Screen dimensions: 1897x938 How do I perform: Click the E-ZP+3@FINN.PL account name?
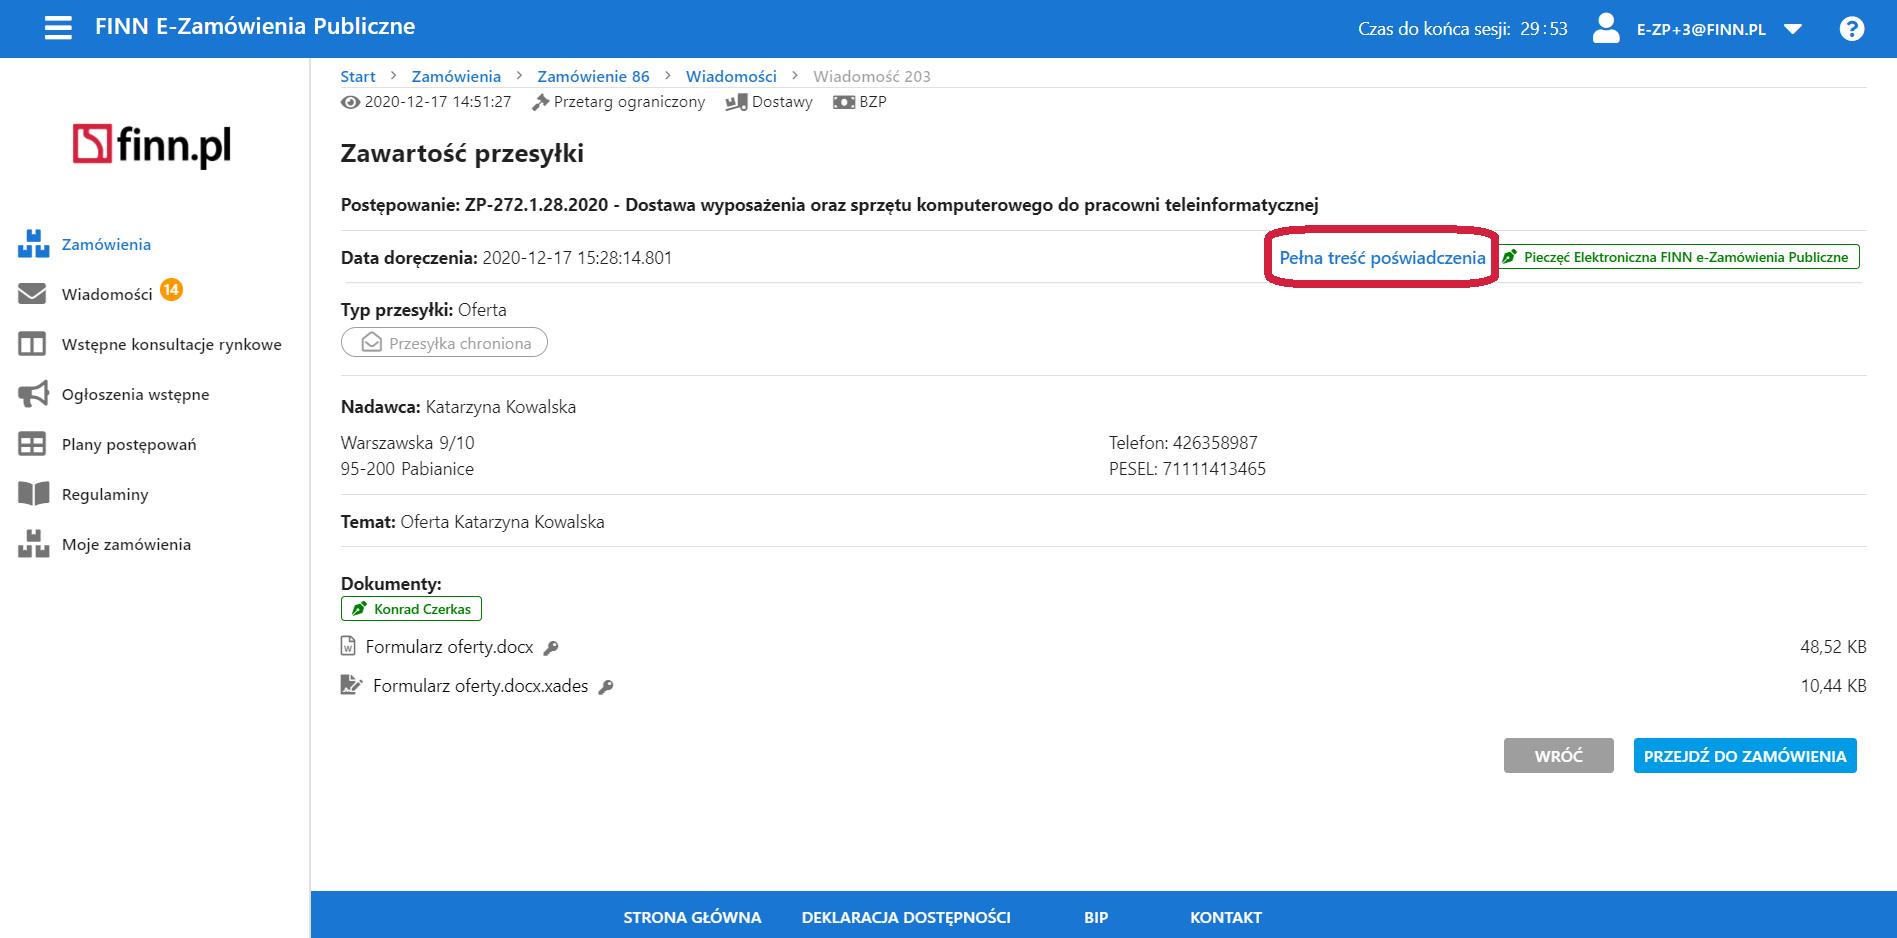(1701, 30)
